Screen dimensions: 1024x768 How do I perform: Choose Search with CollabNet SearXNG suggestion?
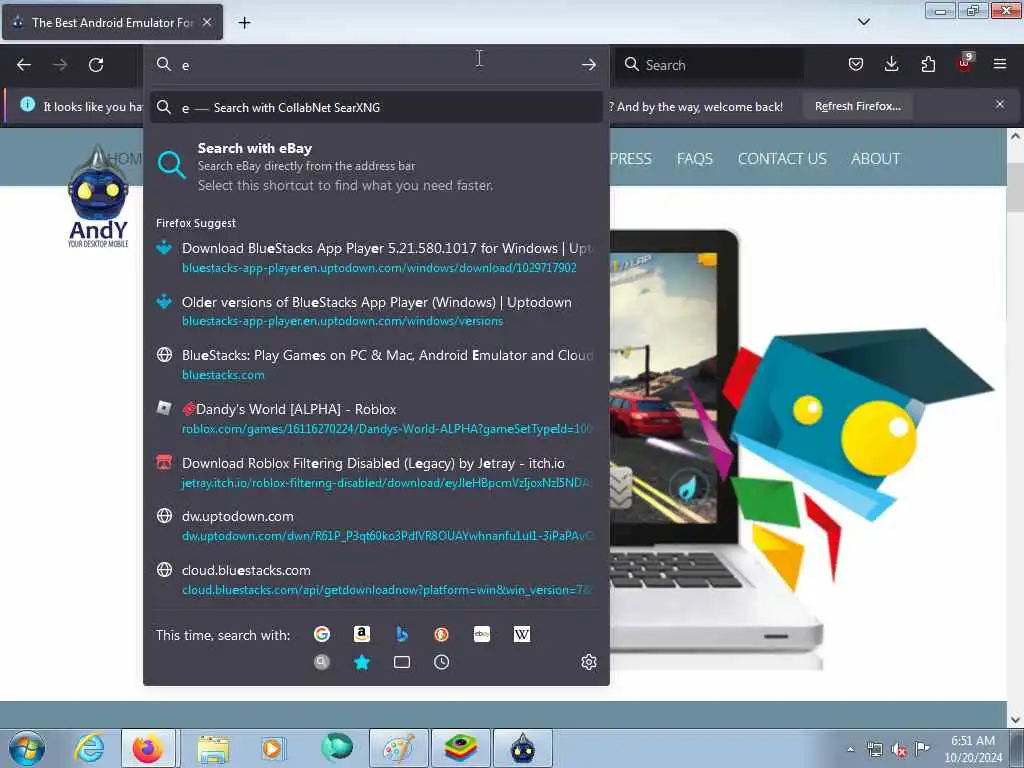tap(376, 108)
